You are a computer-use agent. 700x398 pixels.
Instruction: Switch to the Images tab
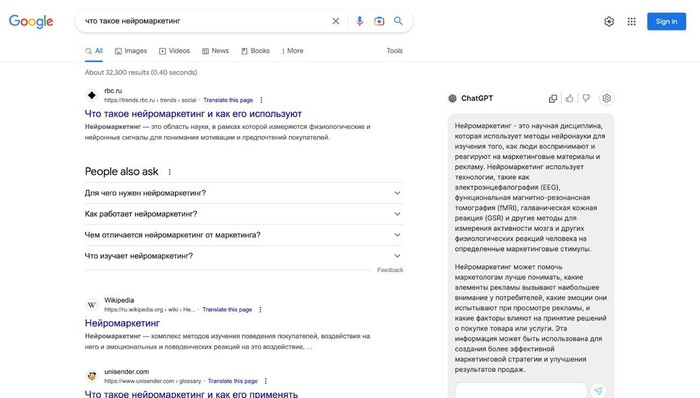point(131,51)
